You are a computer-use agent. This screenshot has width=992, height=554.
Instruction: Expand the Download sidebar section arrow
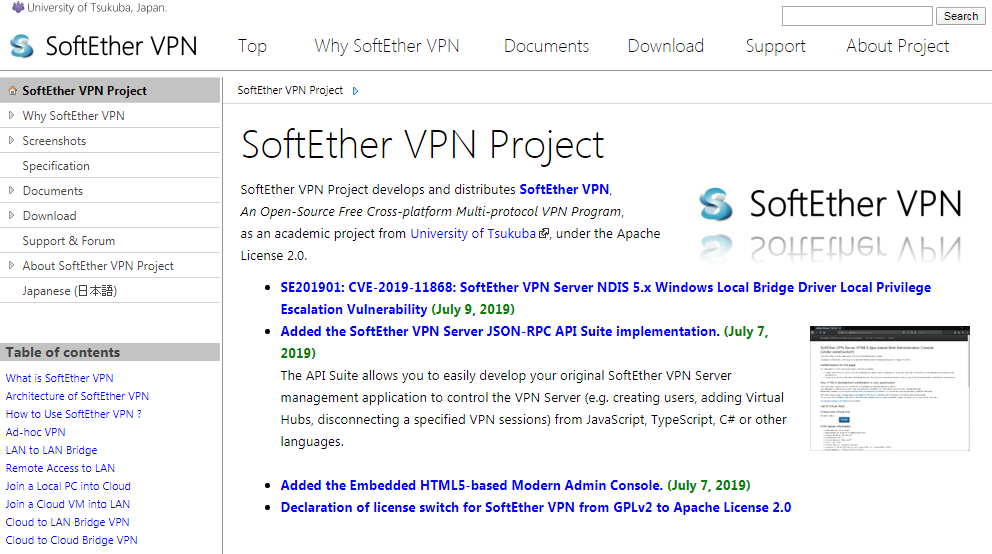pos(11,216)
